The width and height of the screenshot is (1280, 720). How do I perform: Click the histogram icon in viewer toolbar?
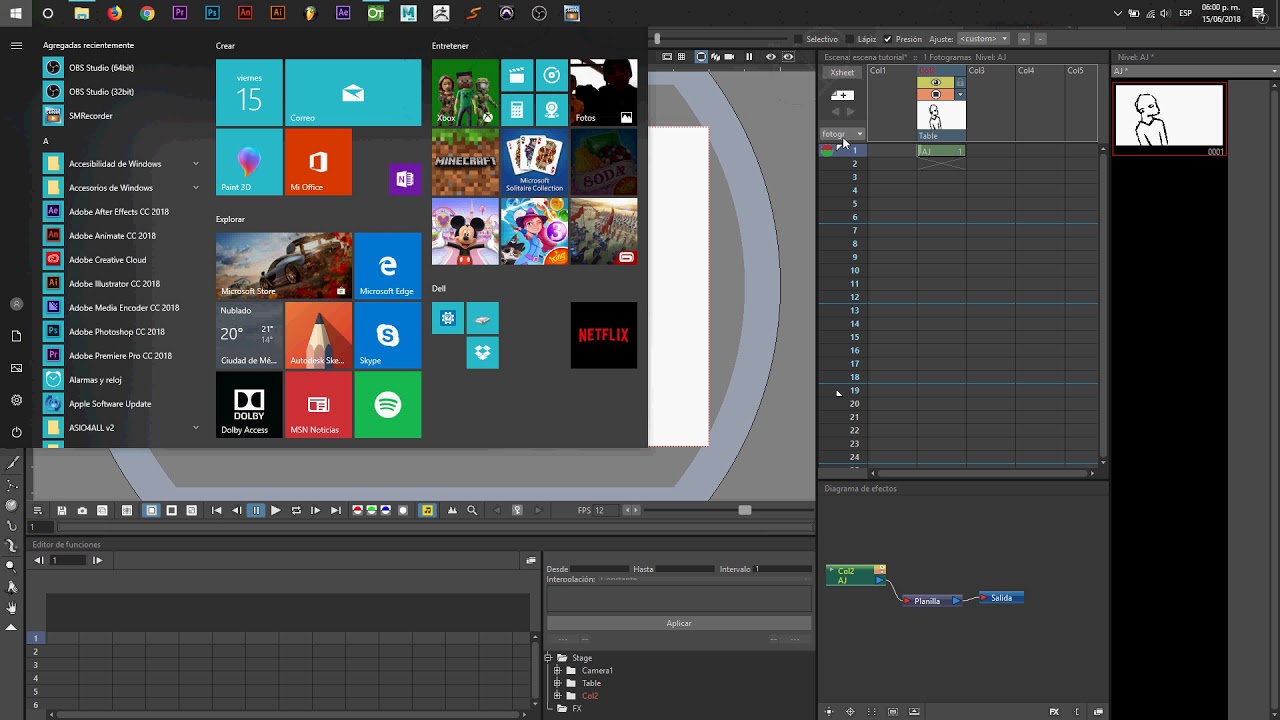(x=452, y=510)
